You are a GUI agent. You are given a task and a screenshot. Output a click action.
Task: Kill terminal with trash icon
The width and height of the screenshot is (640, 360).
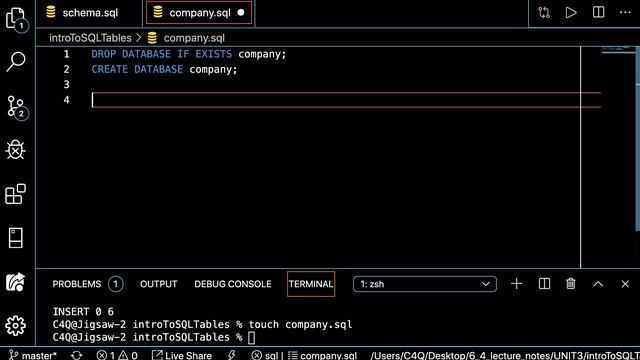click(x=571, y=284)
